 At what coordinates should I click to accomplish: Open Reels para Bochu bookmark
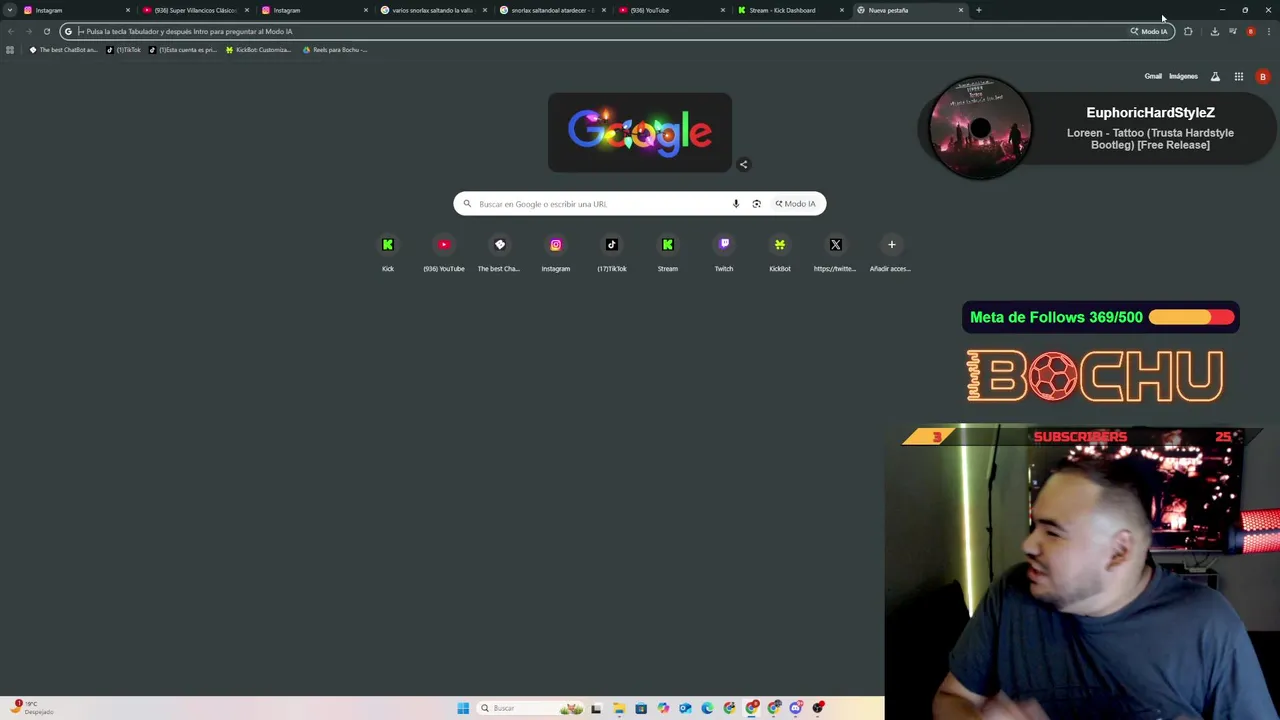click(x=335, y=50)
